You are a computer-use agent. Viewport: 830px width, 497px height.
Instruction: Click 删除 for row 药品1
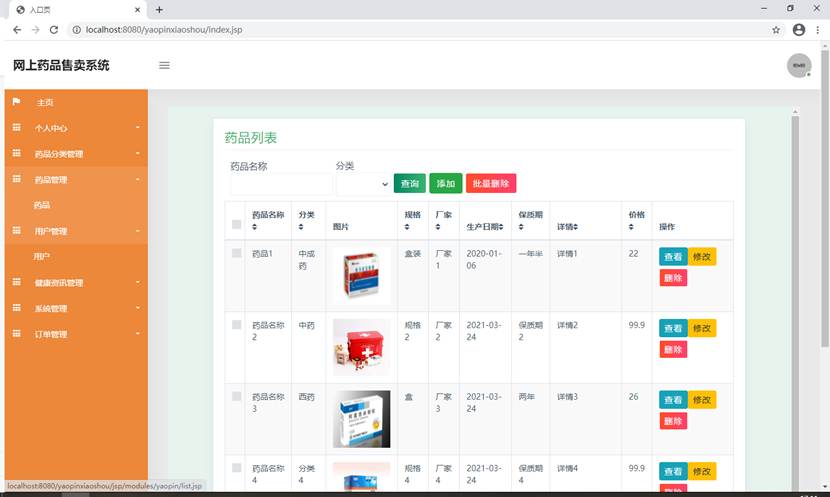click(673, 278)
